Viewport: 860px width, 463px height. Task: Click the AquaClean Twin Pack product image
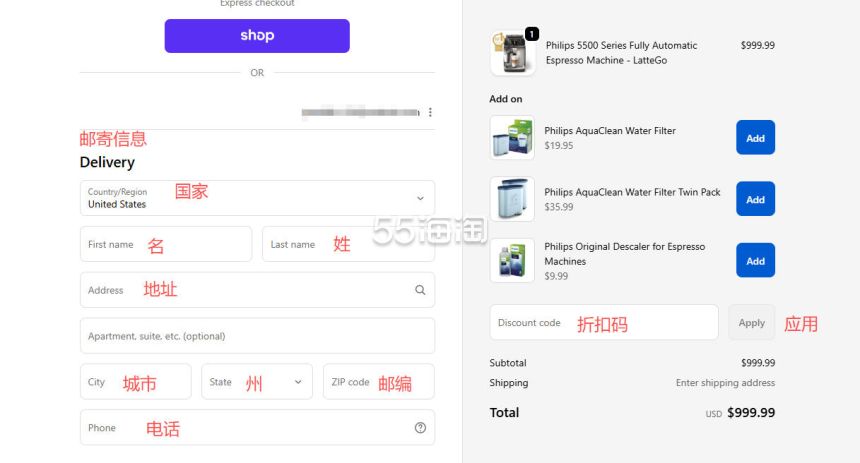tap(512, 199)
